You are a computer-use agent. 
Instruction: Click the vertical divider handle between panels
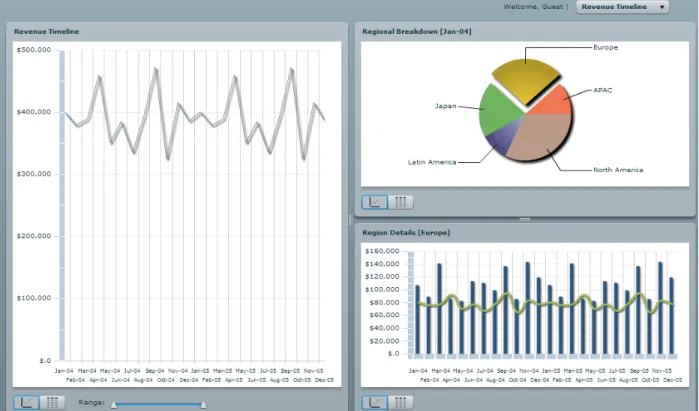[351, 219]
